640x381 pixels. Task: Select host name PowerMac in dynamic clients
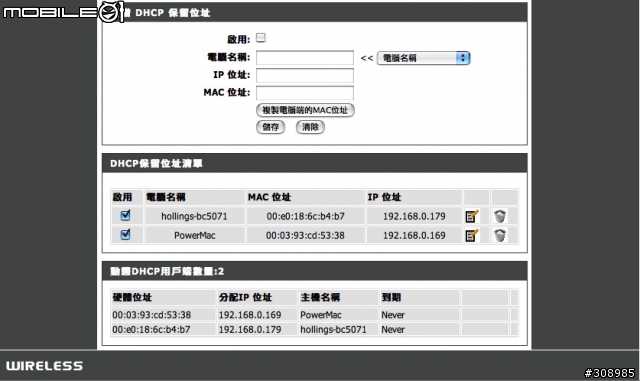[321, 315]
